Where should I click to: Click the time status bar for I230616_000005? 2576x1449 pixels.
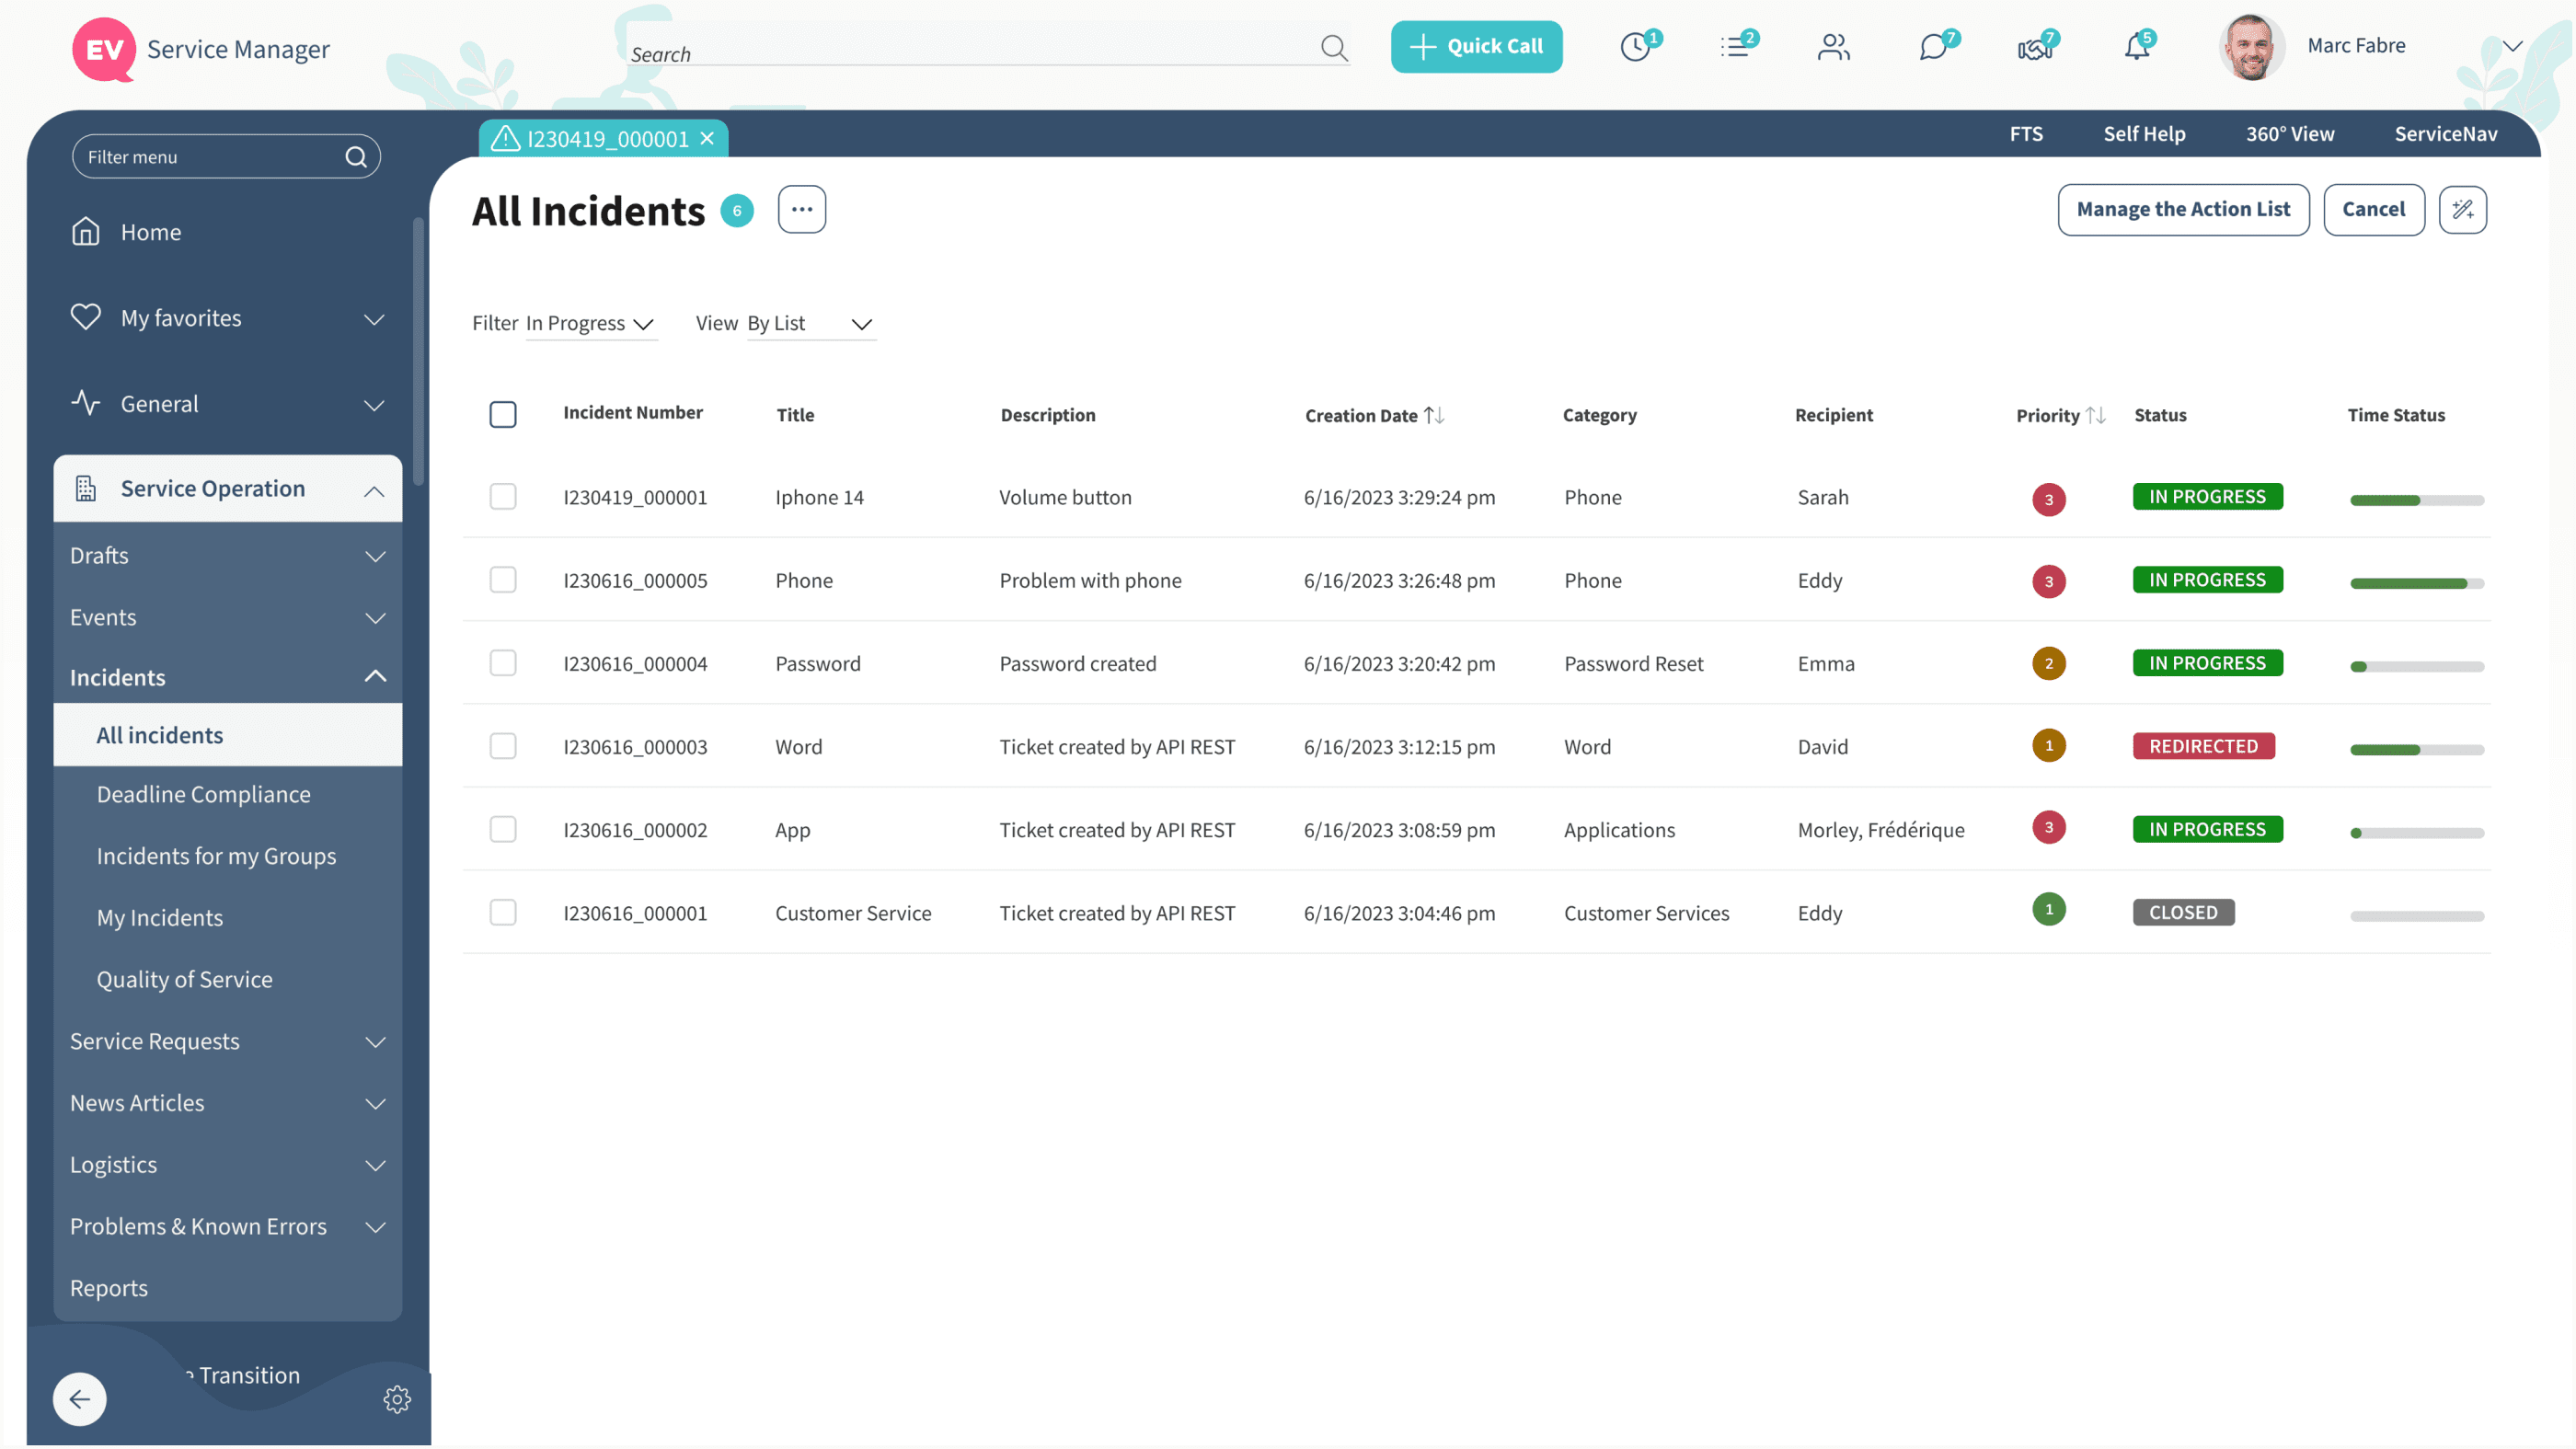[2417, 583]
